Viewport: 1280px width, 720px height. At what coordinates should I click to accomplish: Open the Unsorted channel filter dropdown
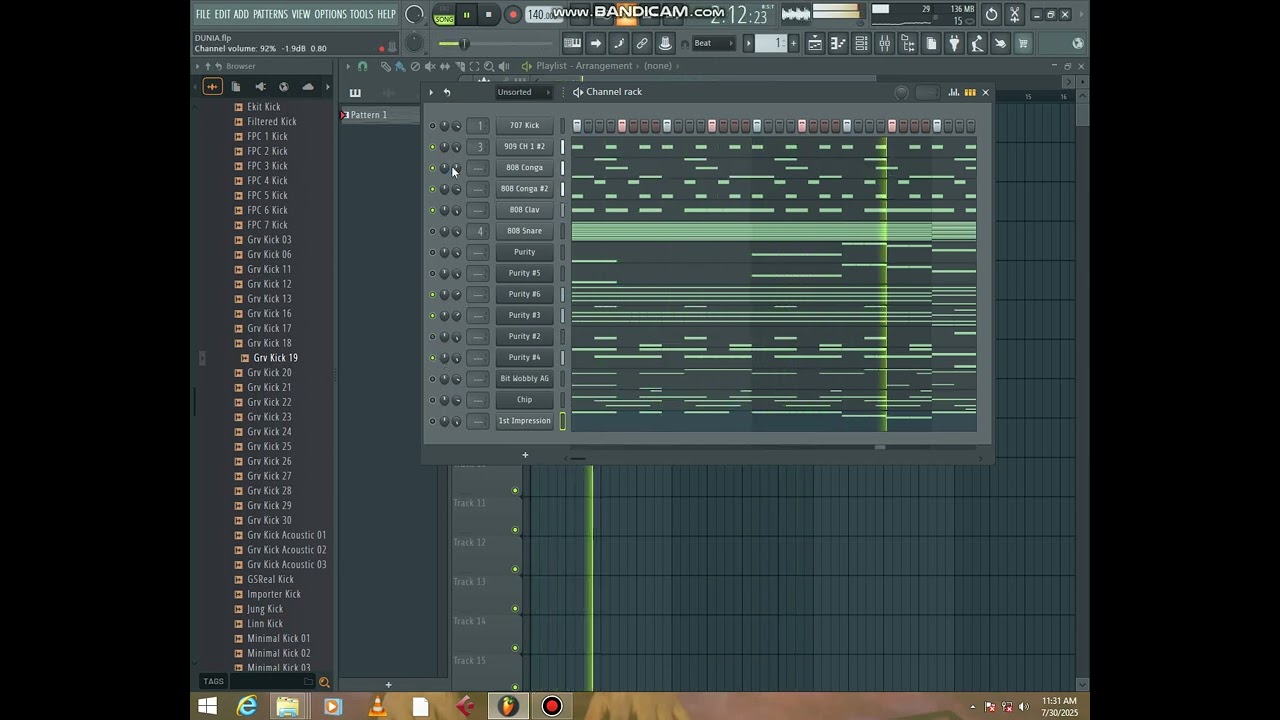coord(524,92)
